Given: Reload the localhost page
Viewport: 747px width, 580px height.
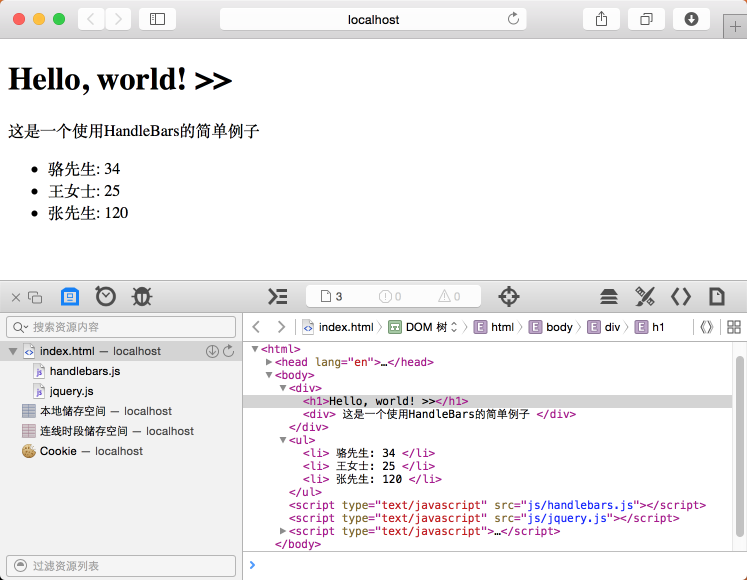Looking at the screenshot, I should coord(513,19).
